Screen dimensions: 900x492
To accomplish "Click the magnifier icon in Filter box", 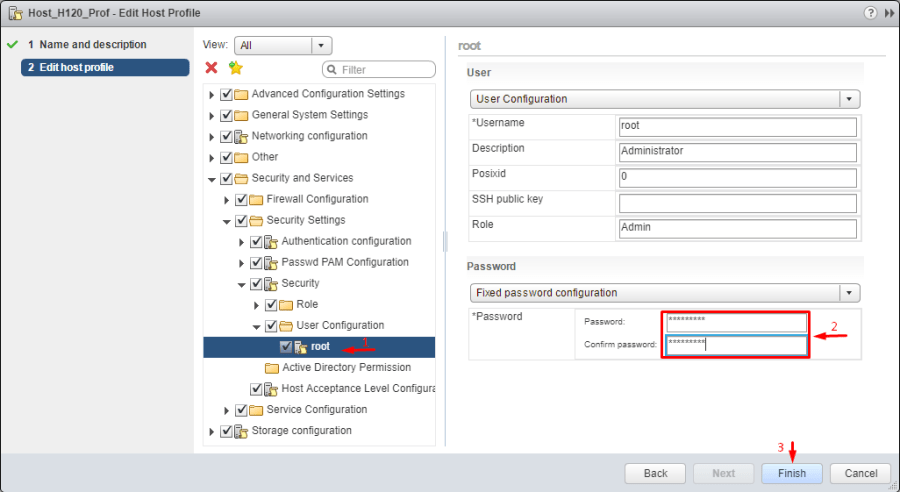I will [x=332, y=70].
